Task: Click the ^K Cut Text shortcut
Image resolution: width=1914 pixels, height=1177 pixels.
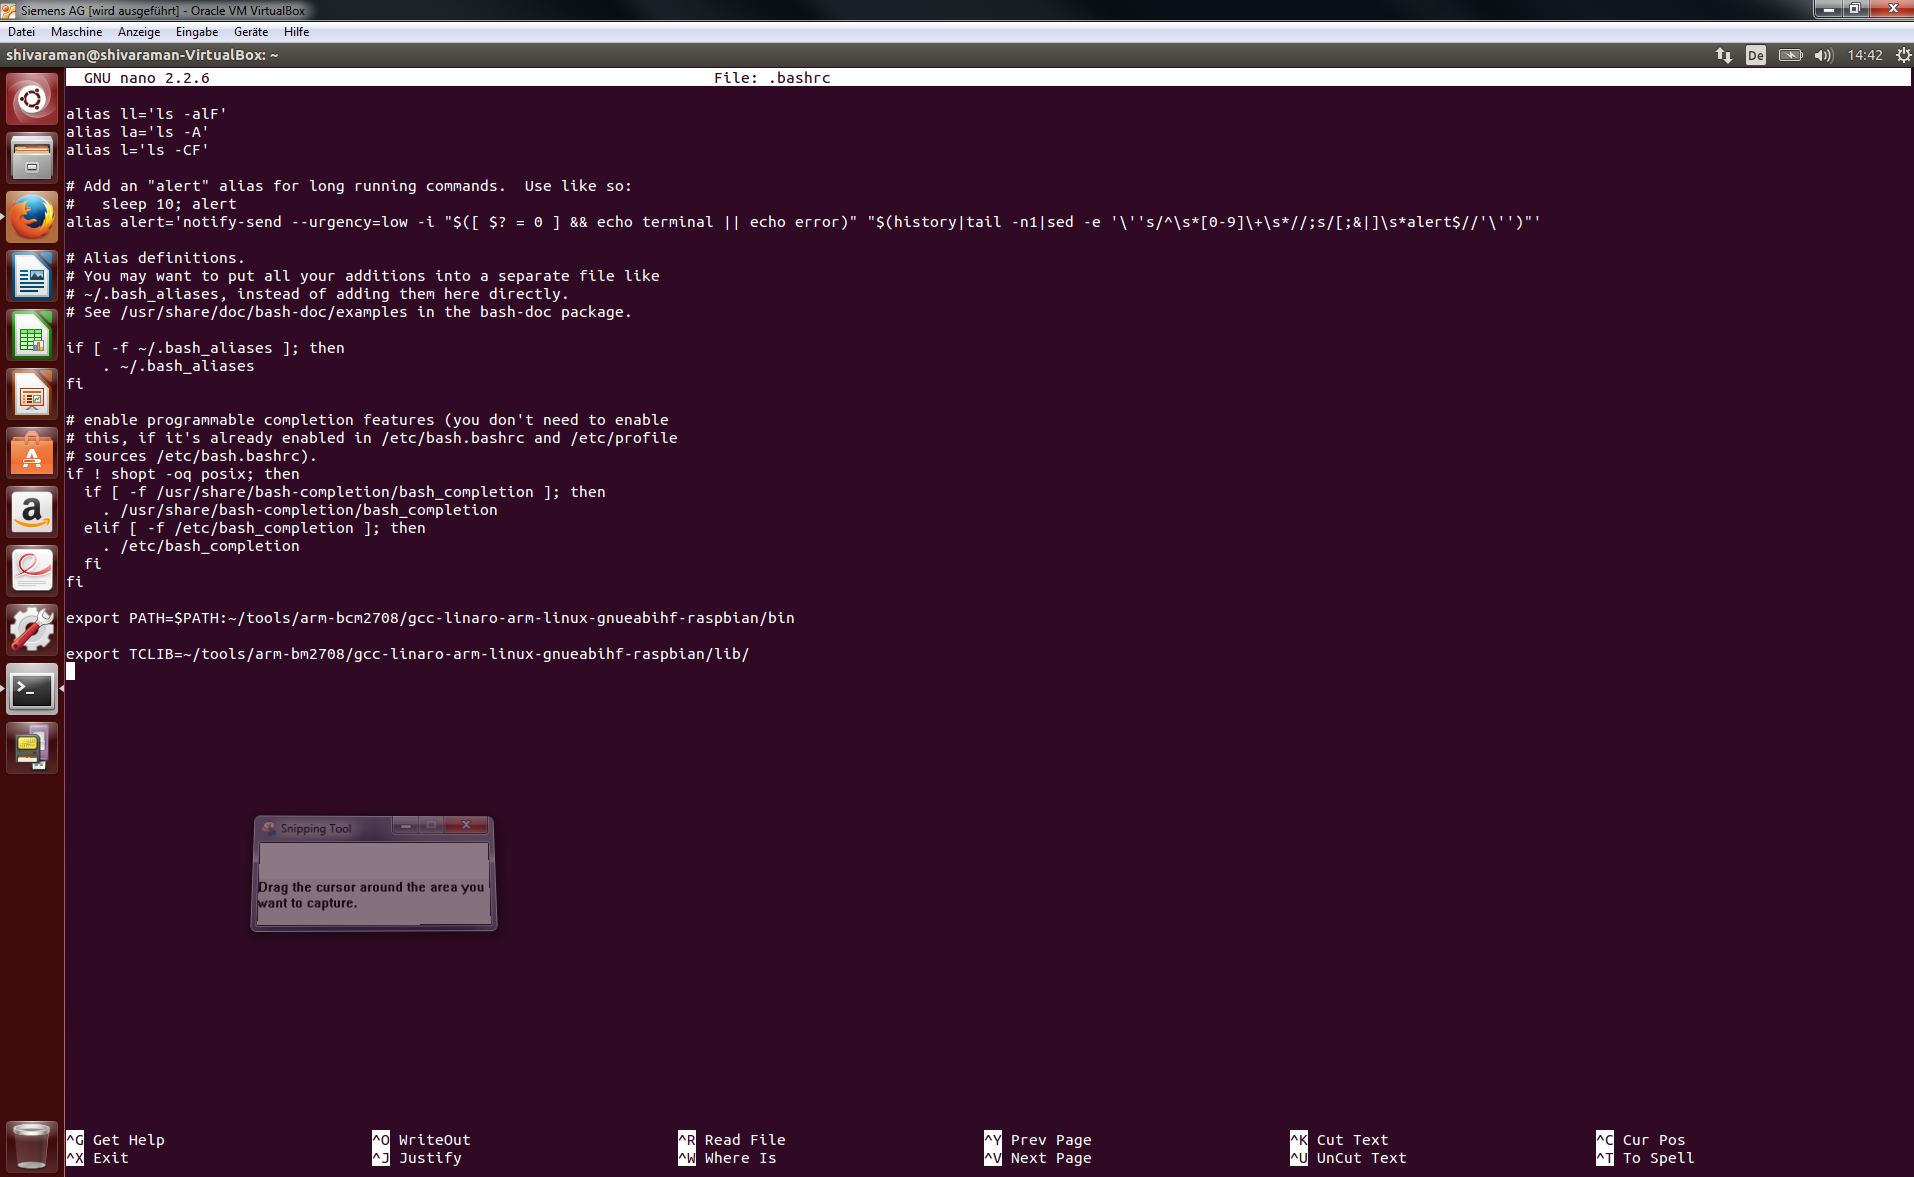Action: tap(1340, 1140)
